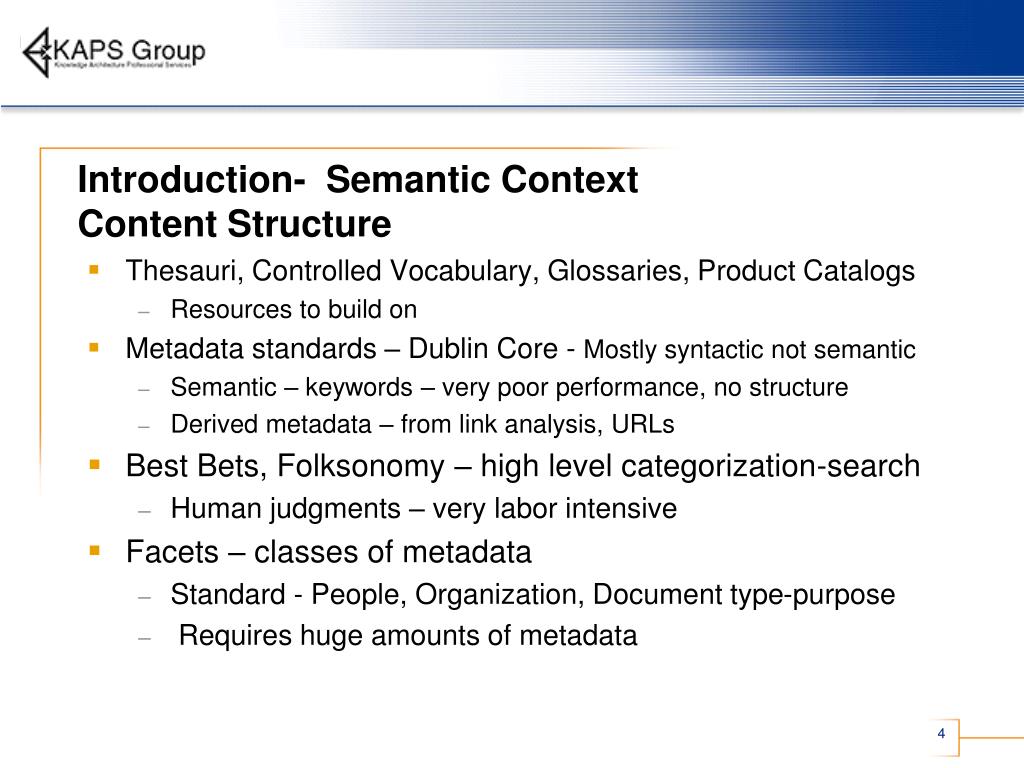Click the orange bullet beside 'Best Bets, Folksonomy'
The height and width of the screenshot is (768, 1024).
[95, 465]
